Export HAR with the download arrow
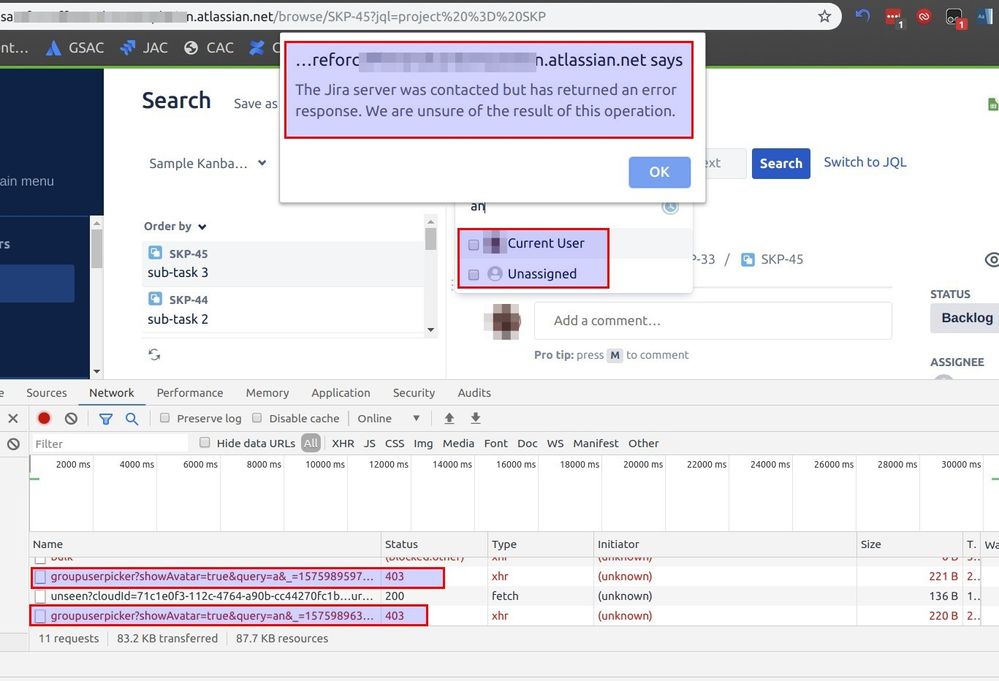Image resolution: width=999 pixels, height=681 pixels. (x=475, y=419)
